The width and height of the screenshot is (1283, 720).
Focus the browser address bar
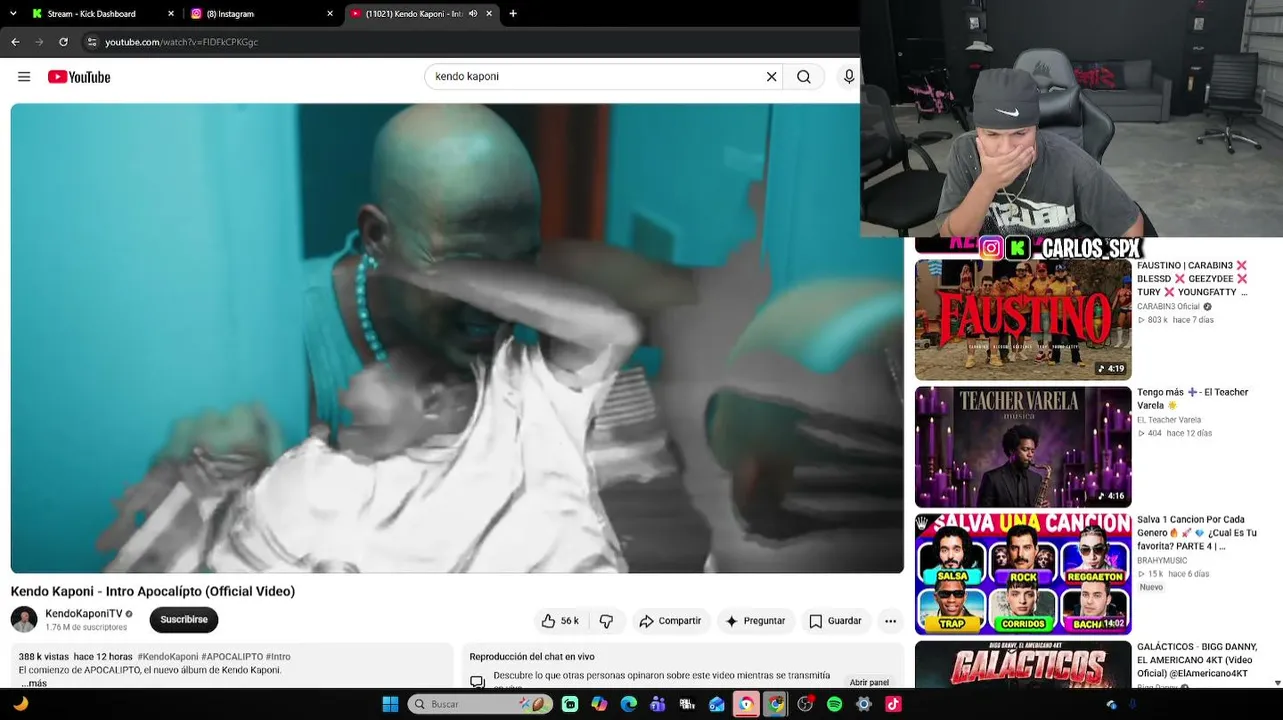click(470, 42)
